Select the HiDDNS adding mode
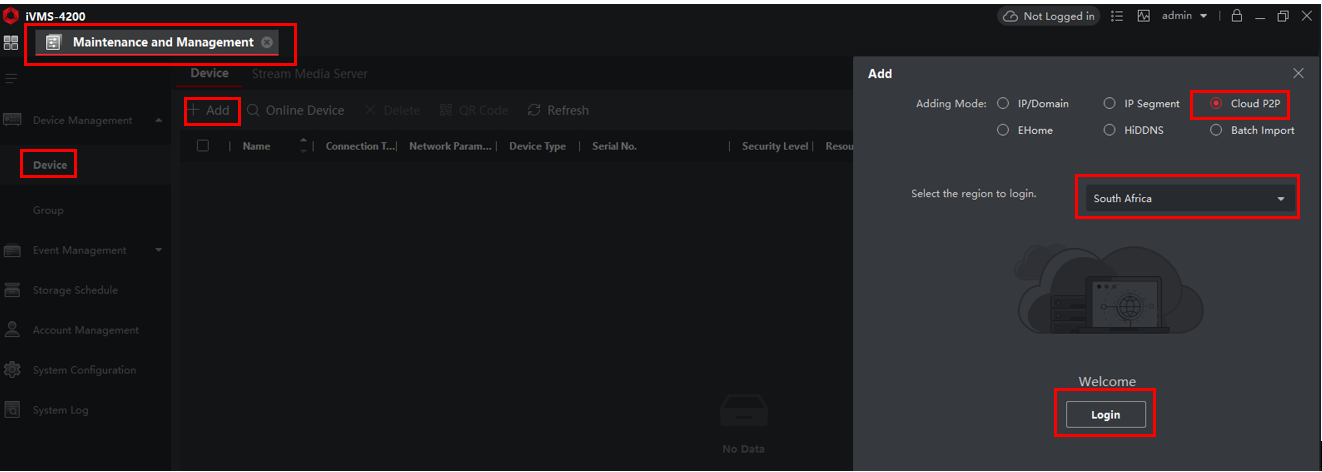Screen dimensions: 1322x472 coord(1109,130)
